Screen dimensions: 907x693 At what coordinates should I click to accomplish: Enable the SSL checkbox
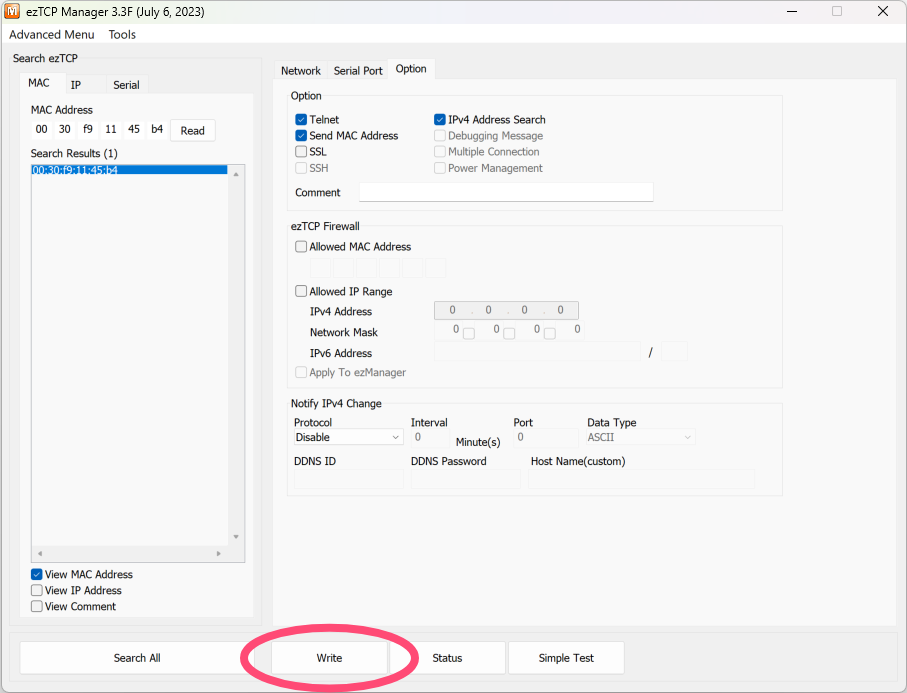302,152
